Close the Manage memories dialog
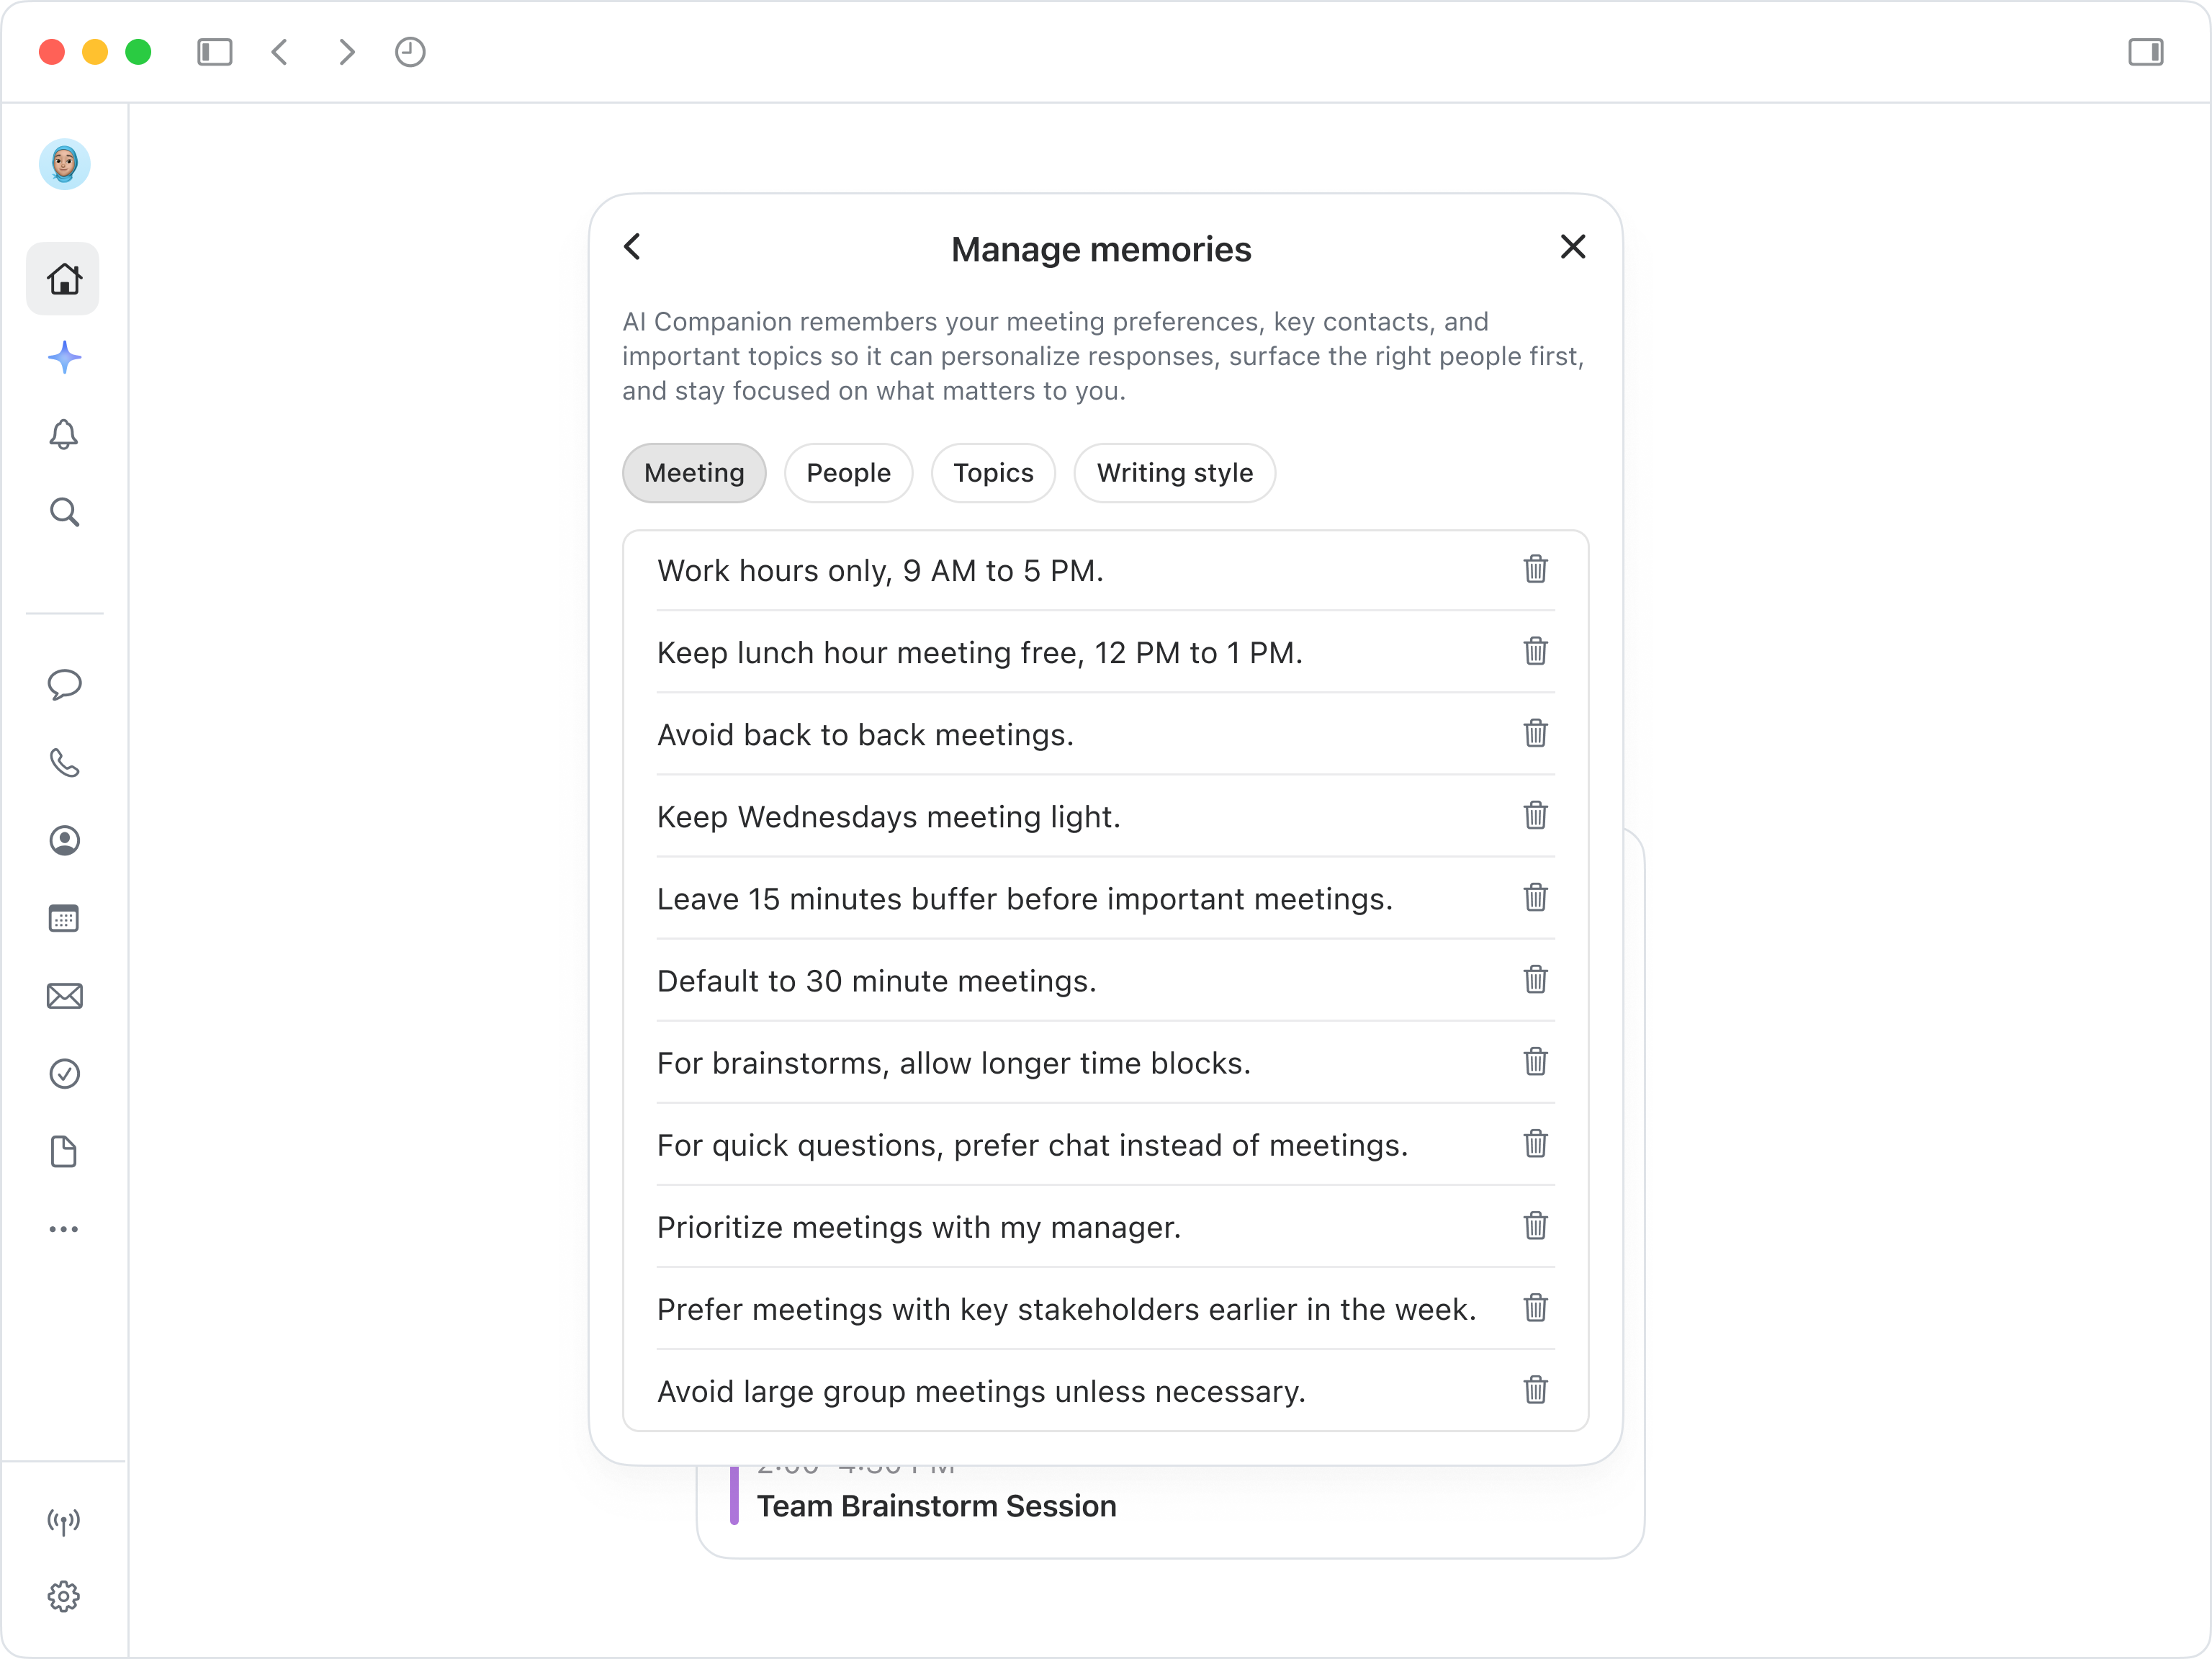Viewport: 2212px width, 1659px height. point(1572,247)
